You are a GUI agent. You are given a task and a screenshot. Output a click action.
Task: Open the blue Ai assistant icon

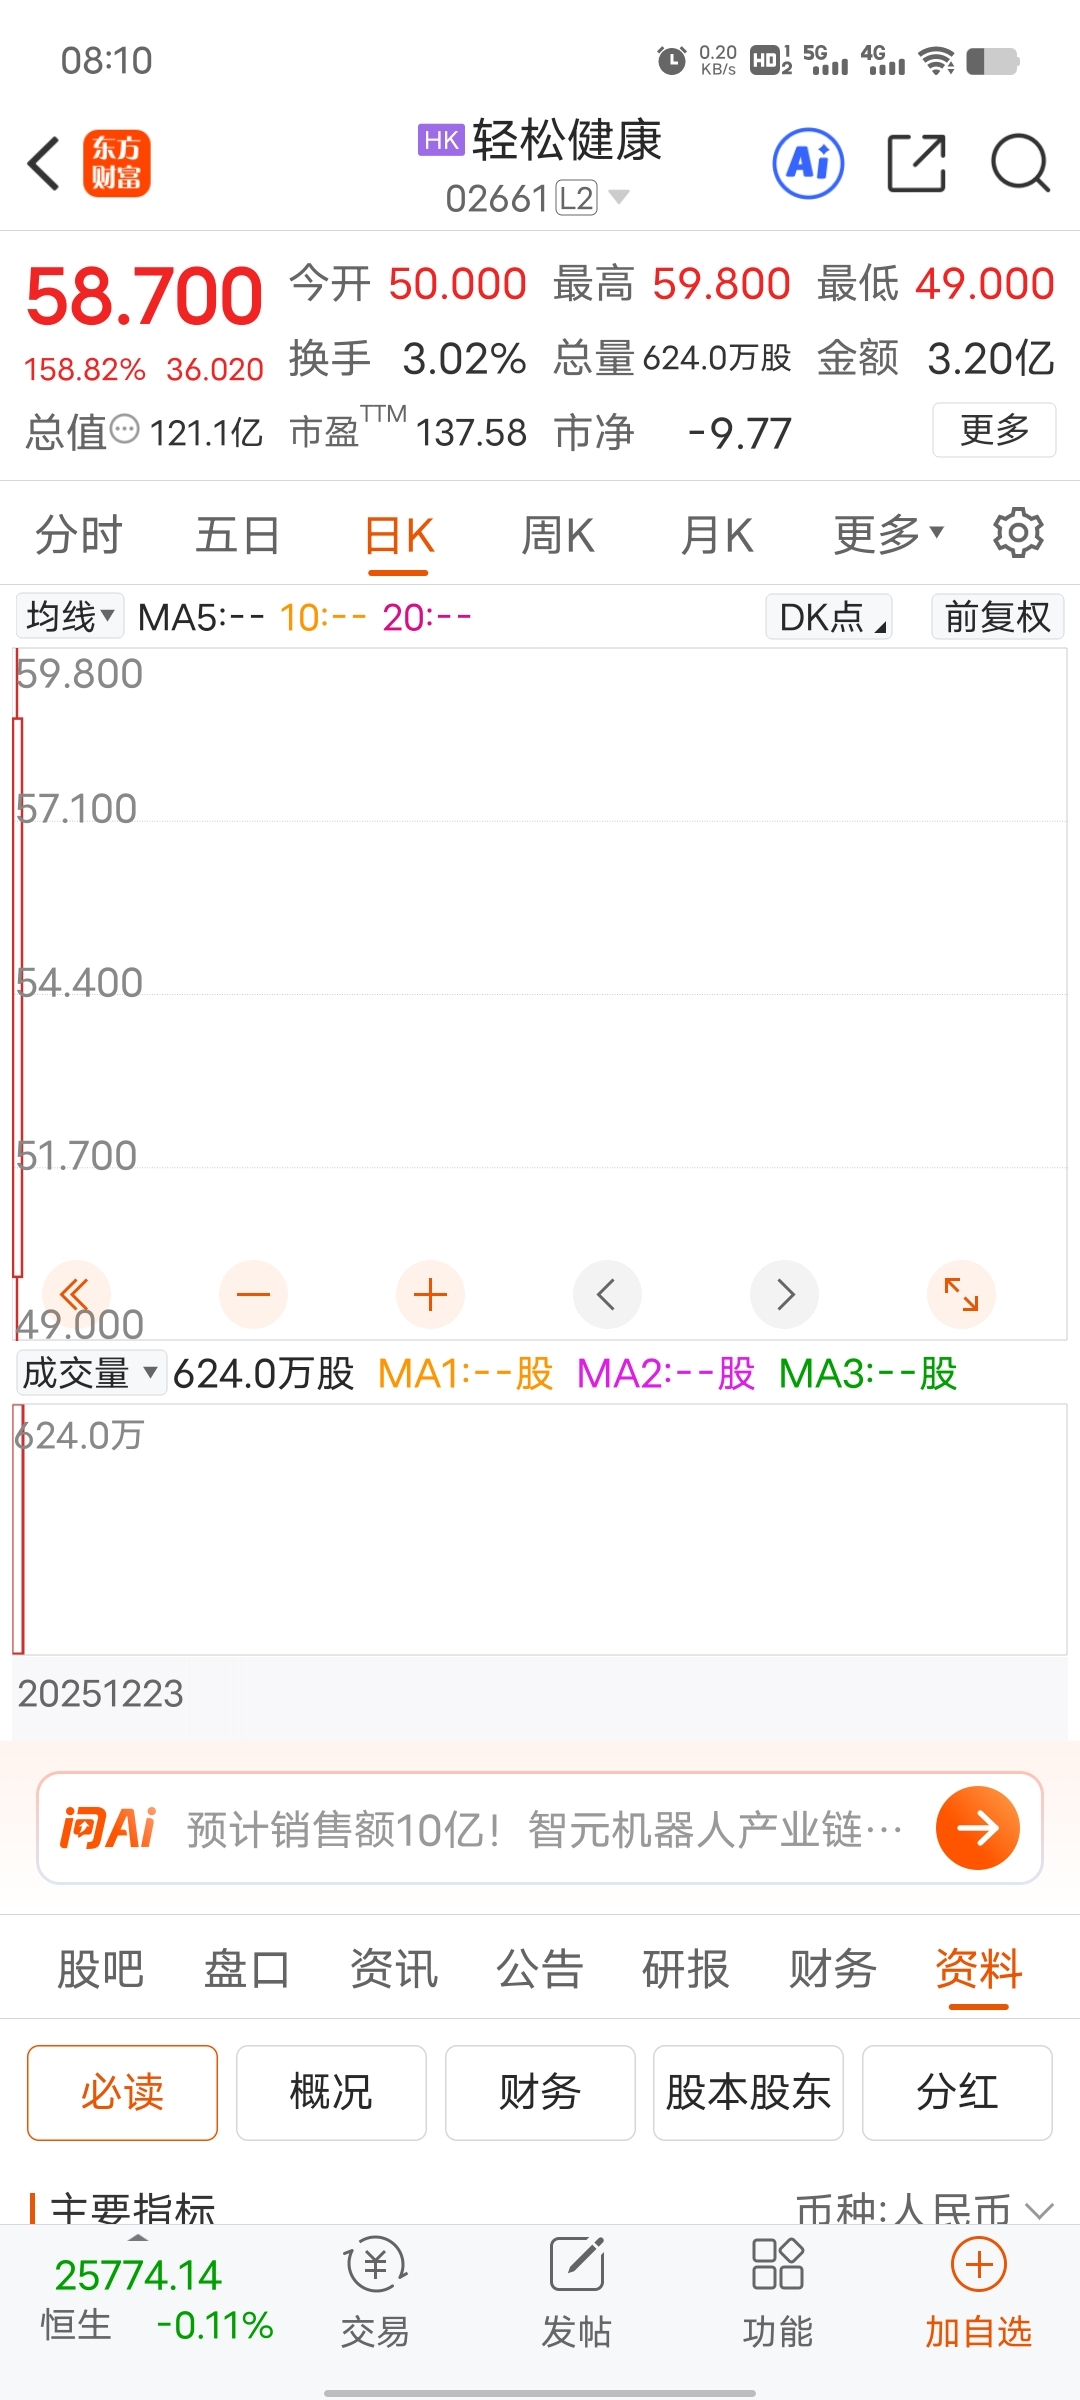pos(808,163)
